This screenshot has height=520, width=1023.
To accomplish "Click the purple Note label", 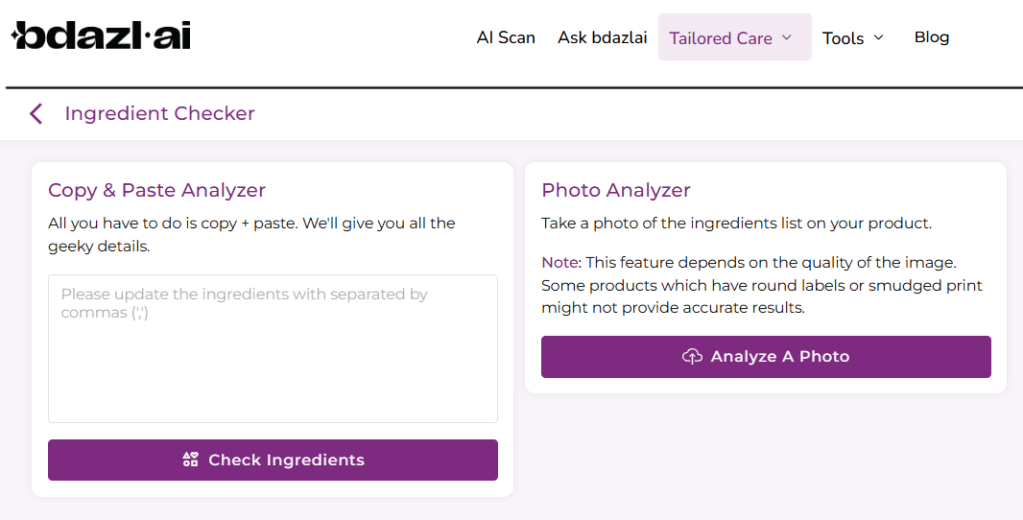I will coord(561,262).
